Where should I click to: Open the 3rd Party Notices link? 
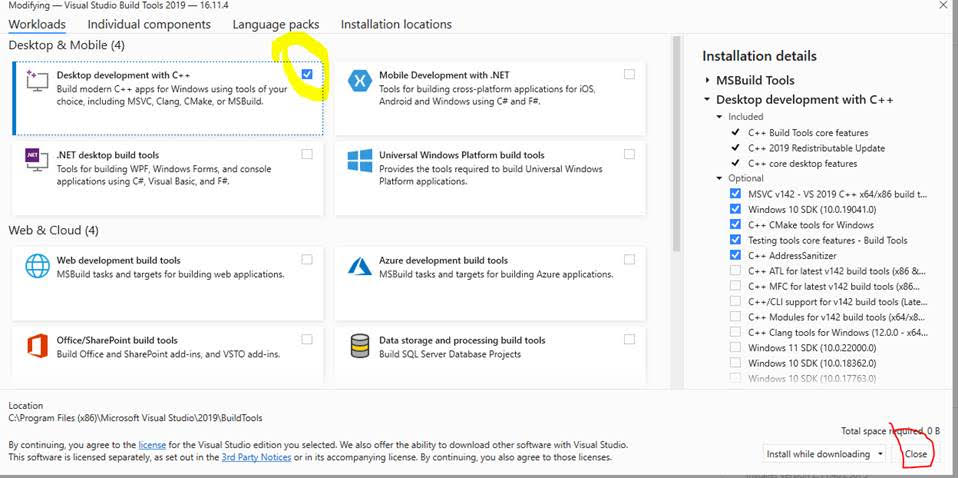[x=257, y=457]
